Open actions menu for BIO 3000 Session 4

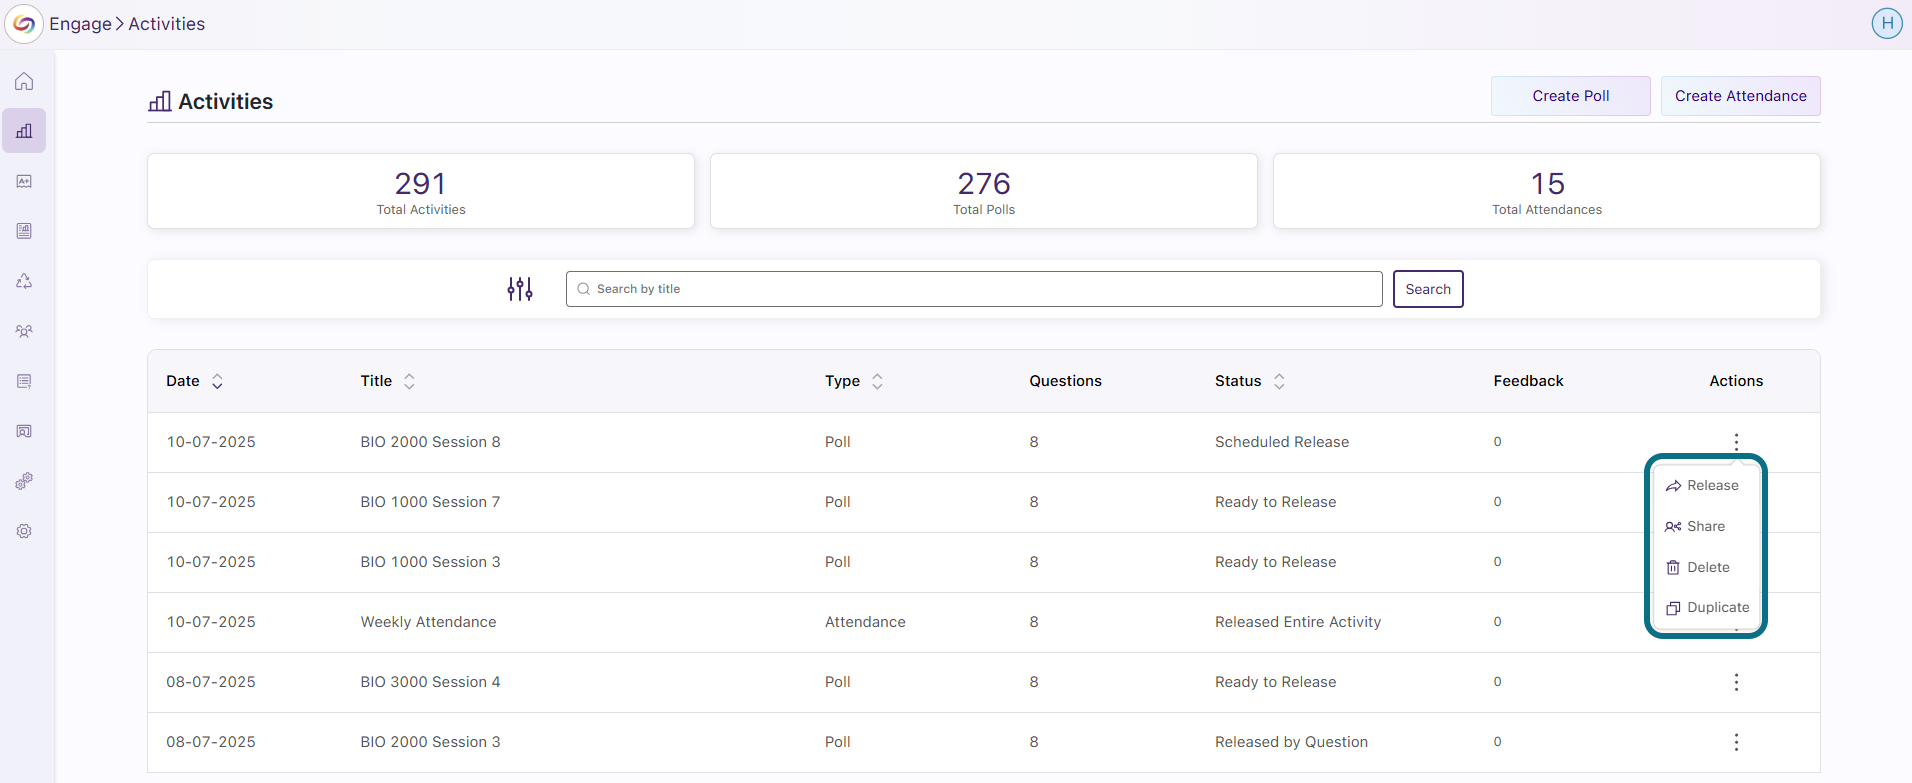1736,682
